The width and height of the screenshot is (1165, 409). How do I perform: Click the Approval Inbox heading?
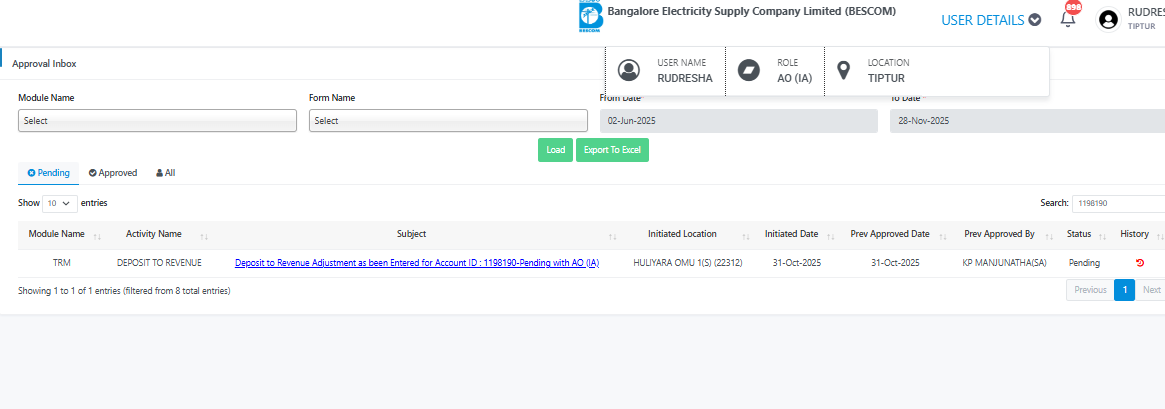pyautogui.click(x=44, y=64)
